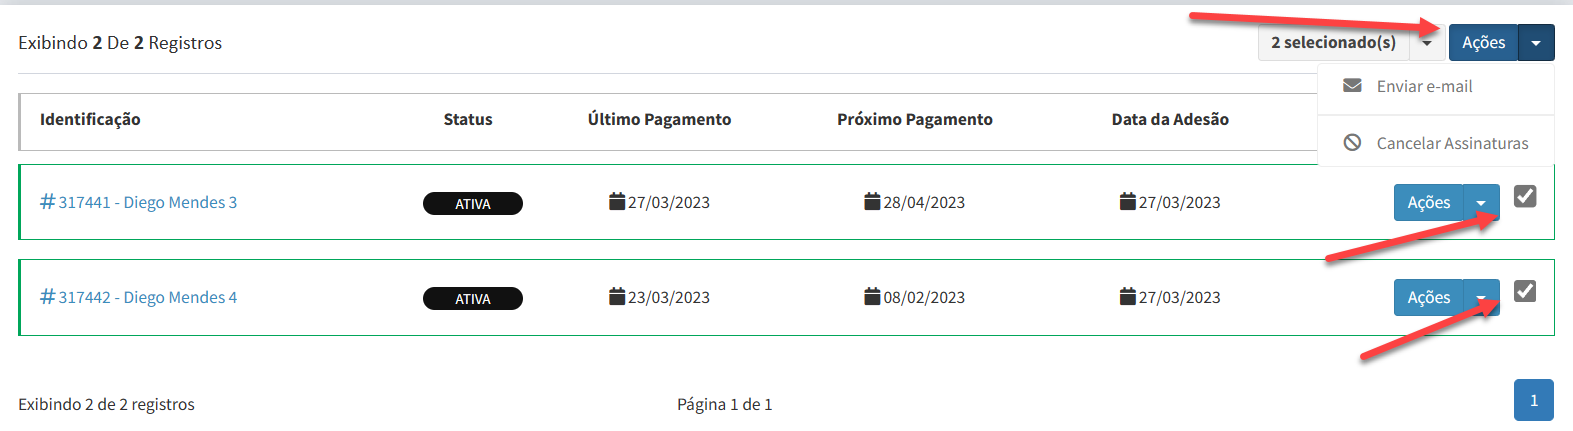The height and width of the screenshot is (431, 1573).
Task: Open the top Ações dropdown caret
Action: 1536,43
